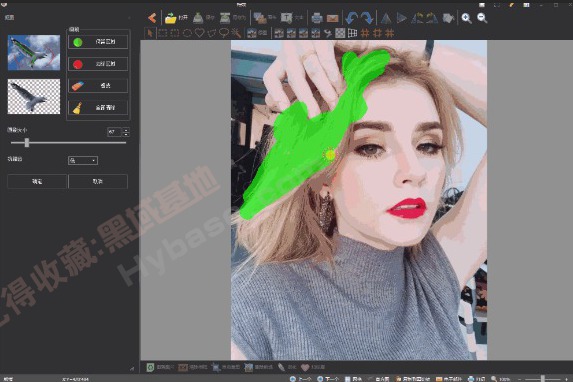Click the flip vertical triangle icon
The image size is (573, 382).
click(x=386, y=18)
